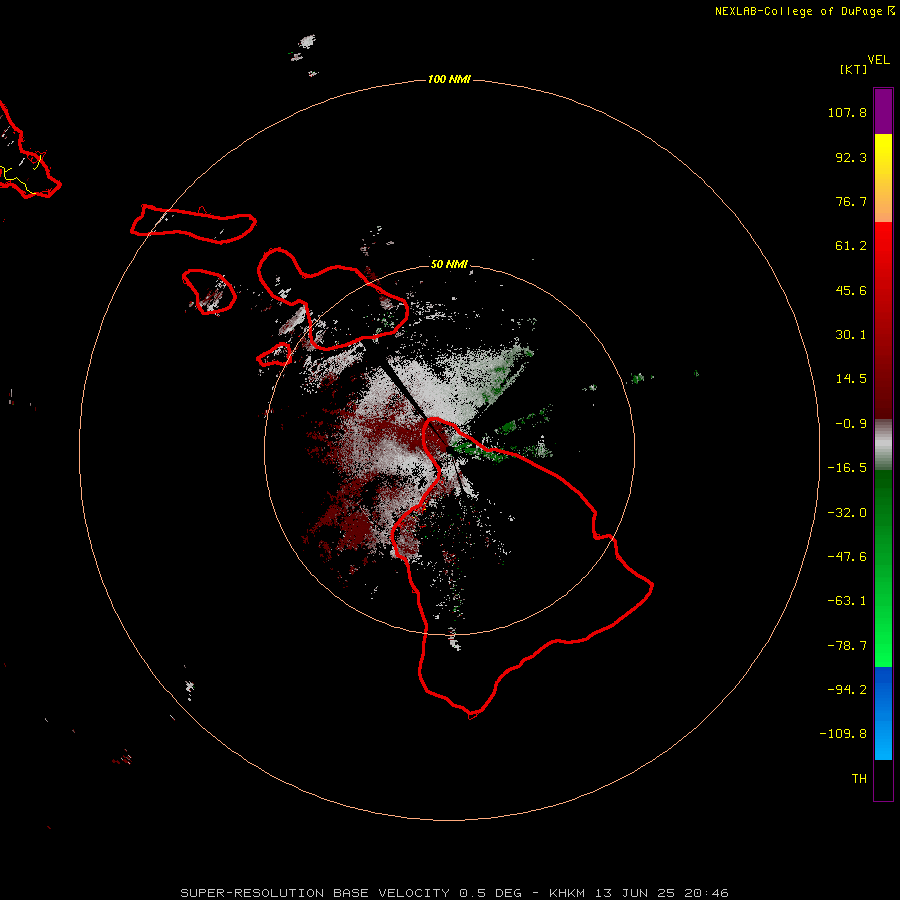This screenshot has height=900, width=900.
Task: Click the blue segment of the color bar
Action: [x=883, y=713]
